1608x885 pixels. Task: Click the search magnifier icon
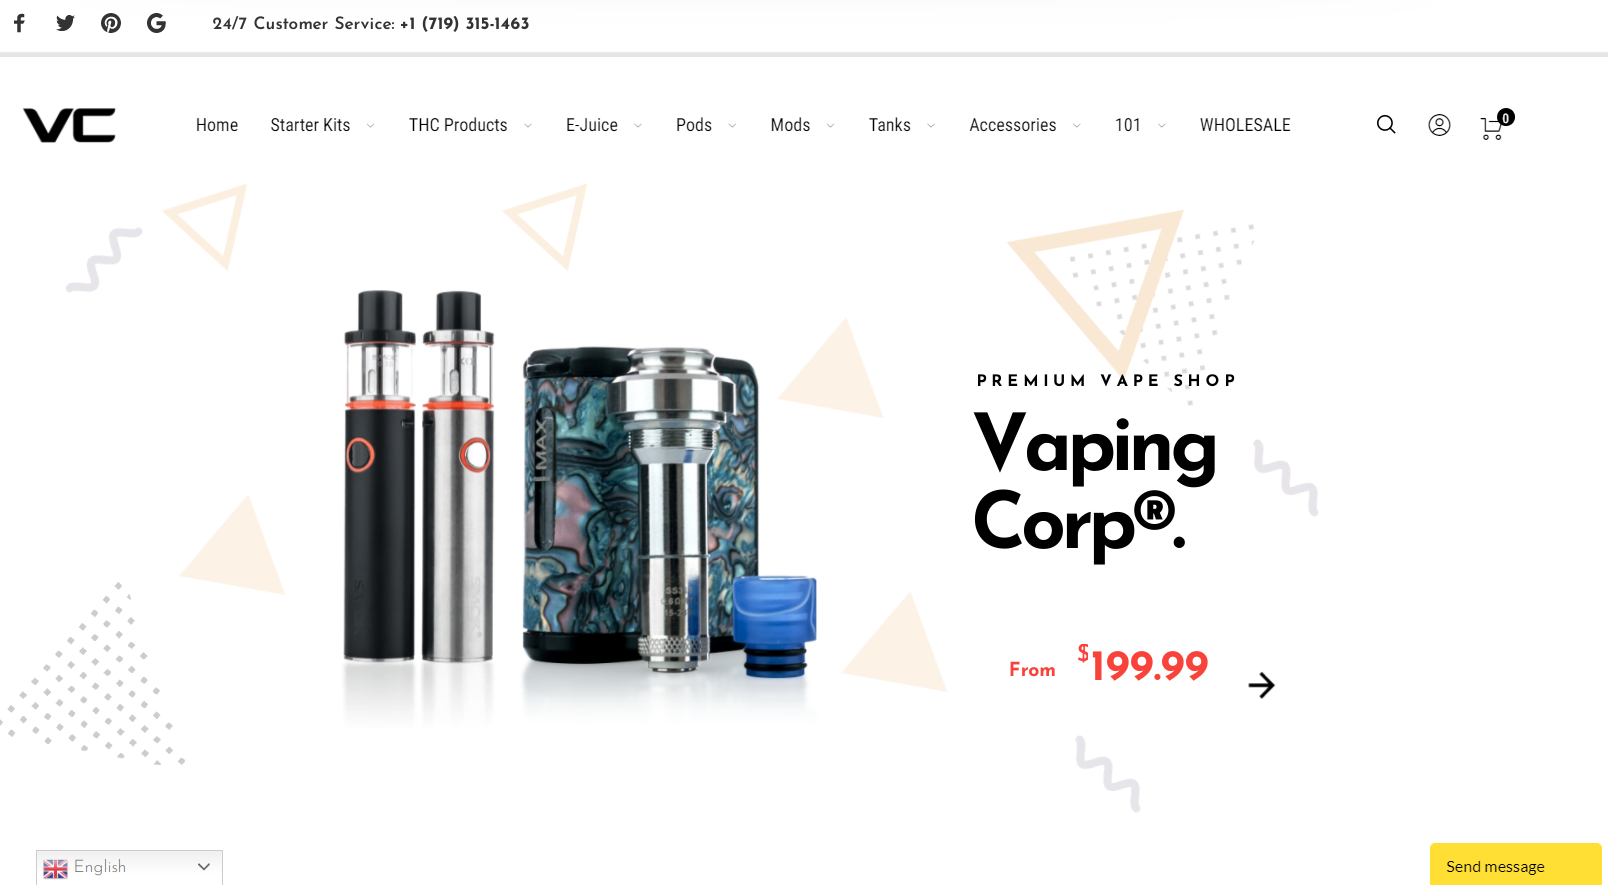tap(1386, 125)
